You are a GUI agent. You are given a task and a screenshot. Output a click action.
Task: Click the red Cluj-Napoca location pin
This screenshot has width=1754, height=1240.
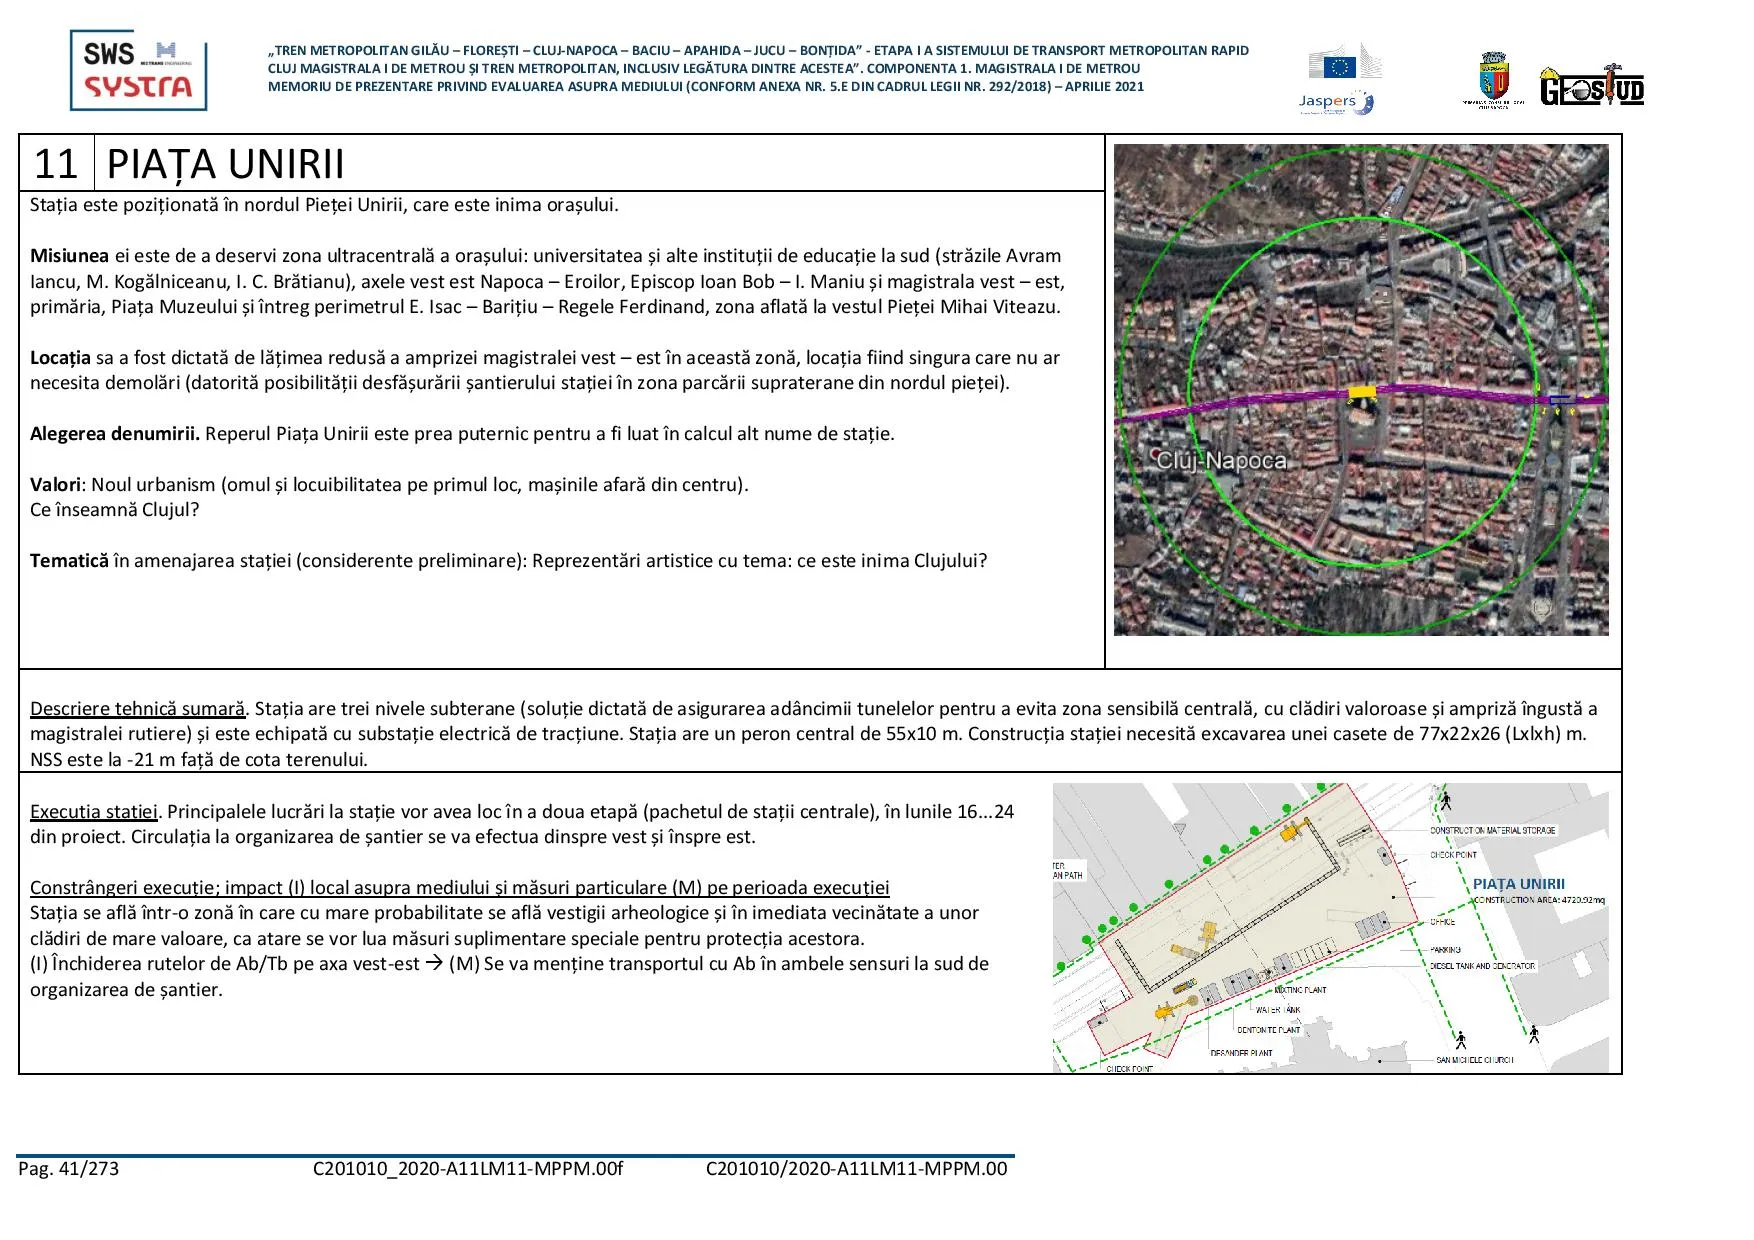tap(1156, 454)
